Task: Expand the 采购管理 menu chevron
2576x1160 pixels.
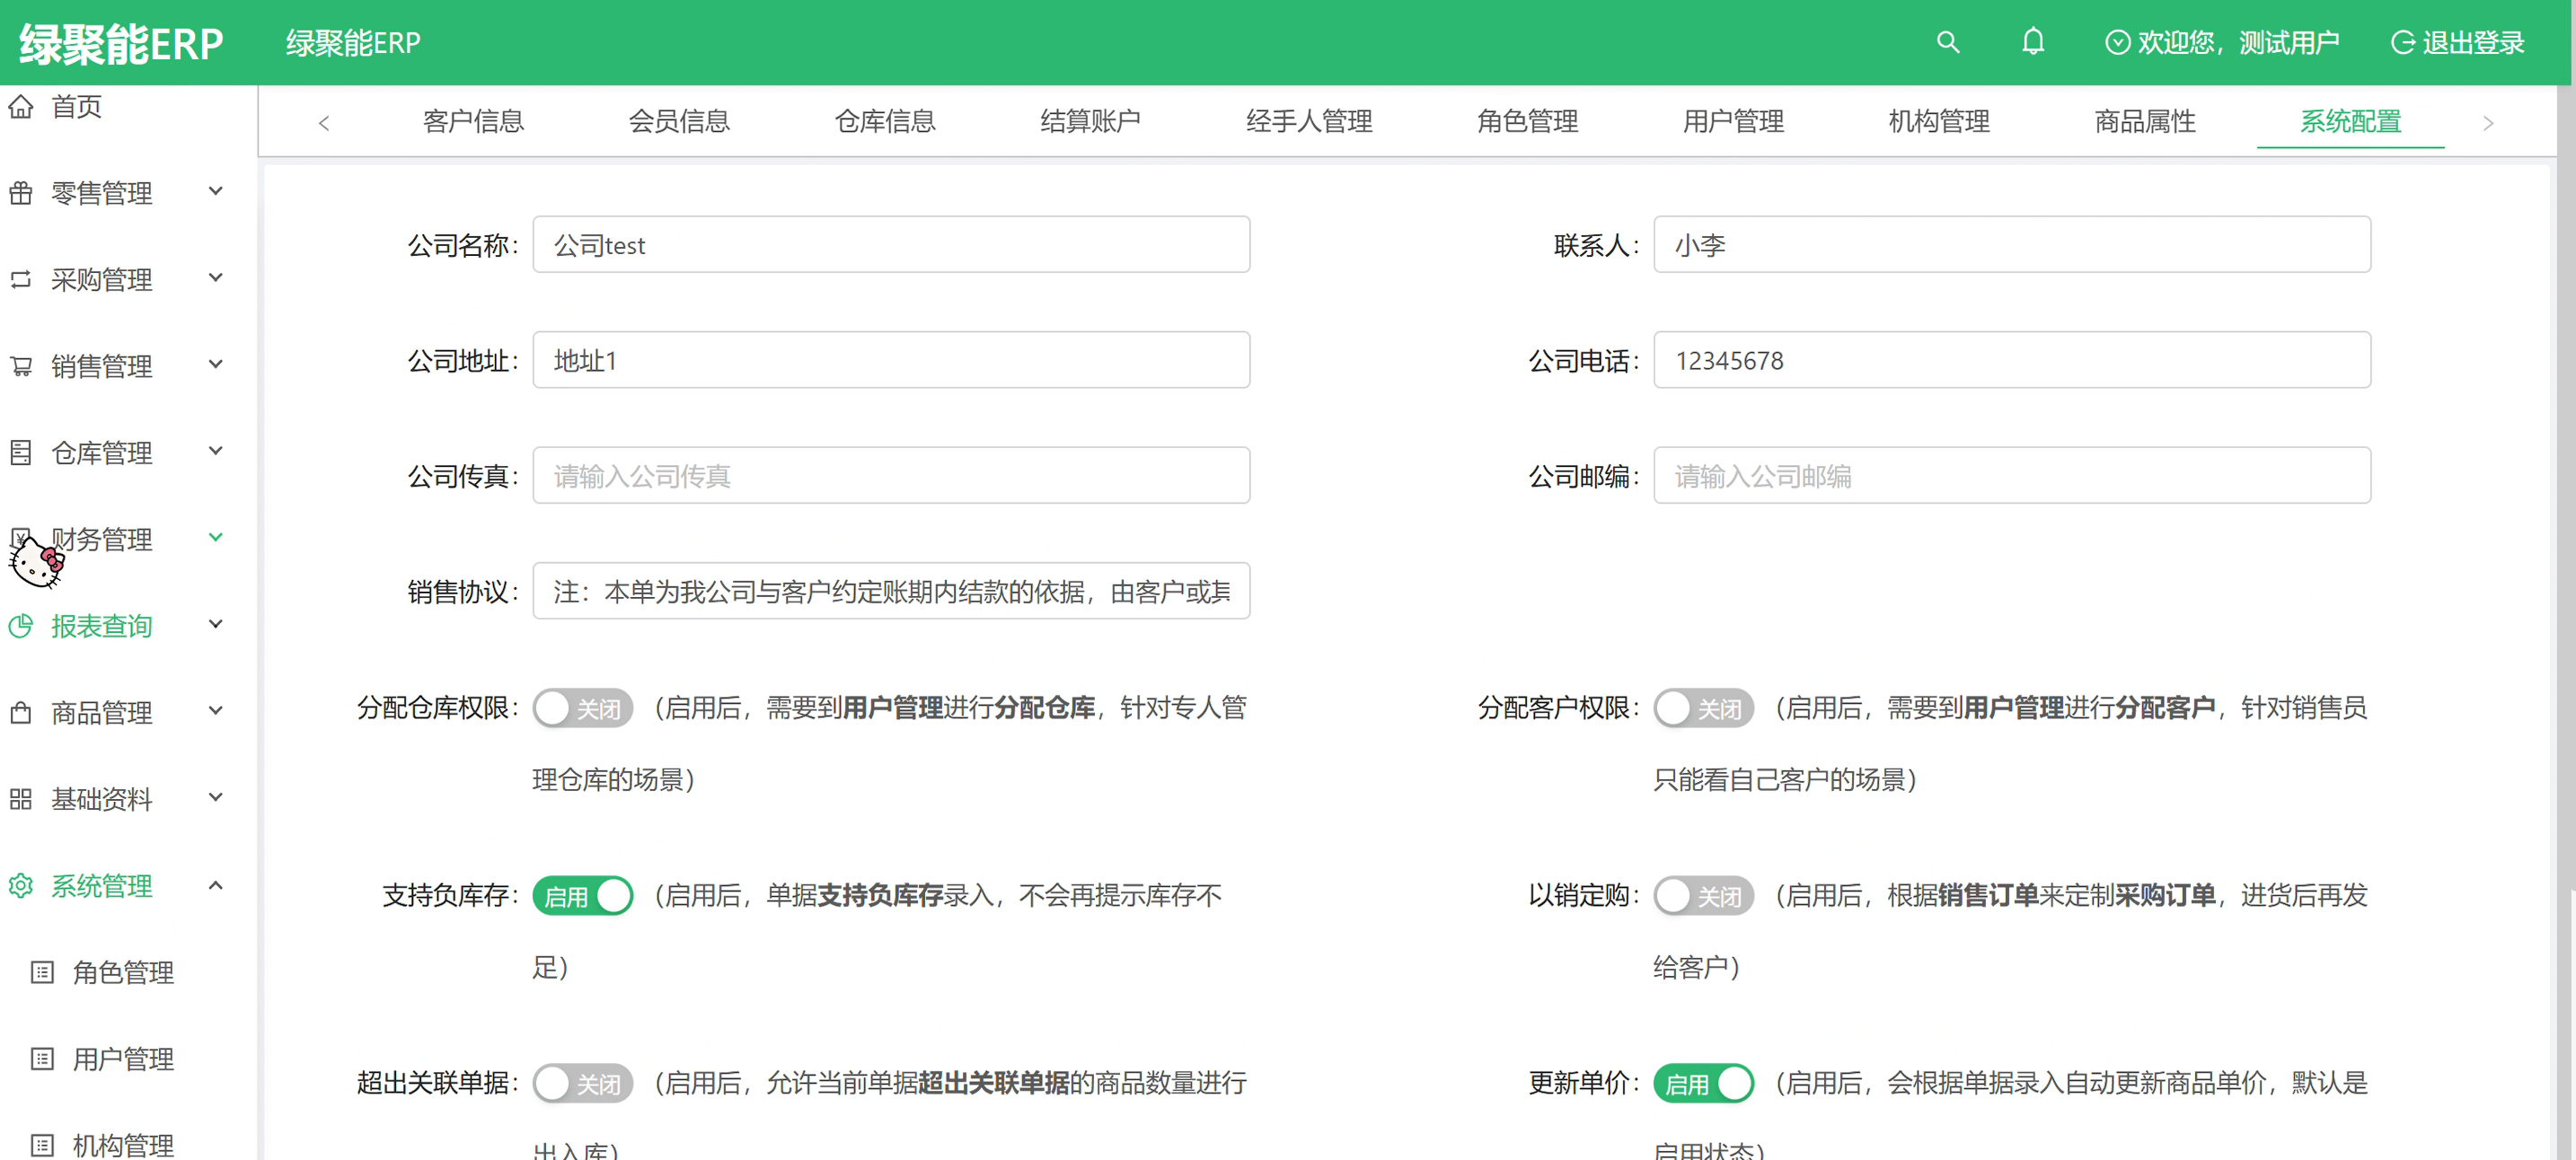Action: point(216,278)
